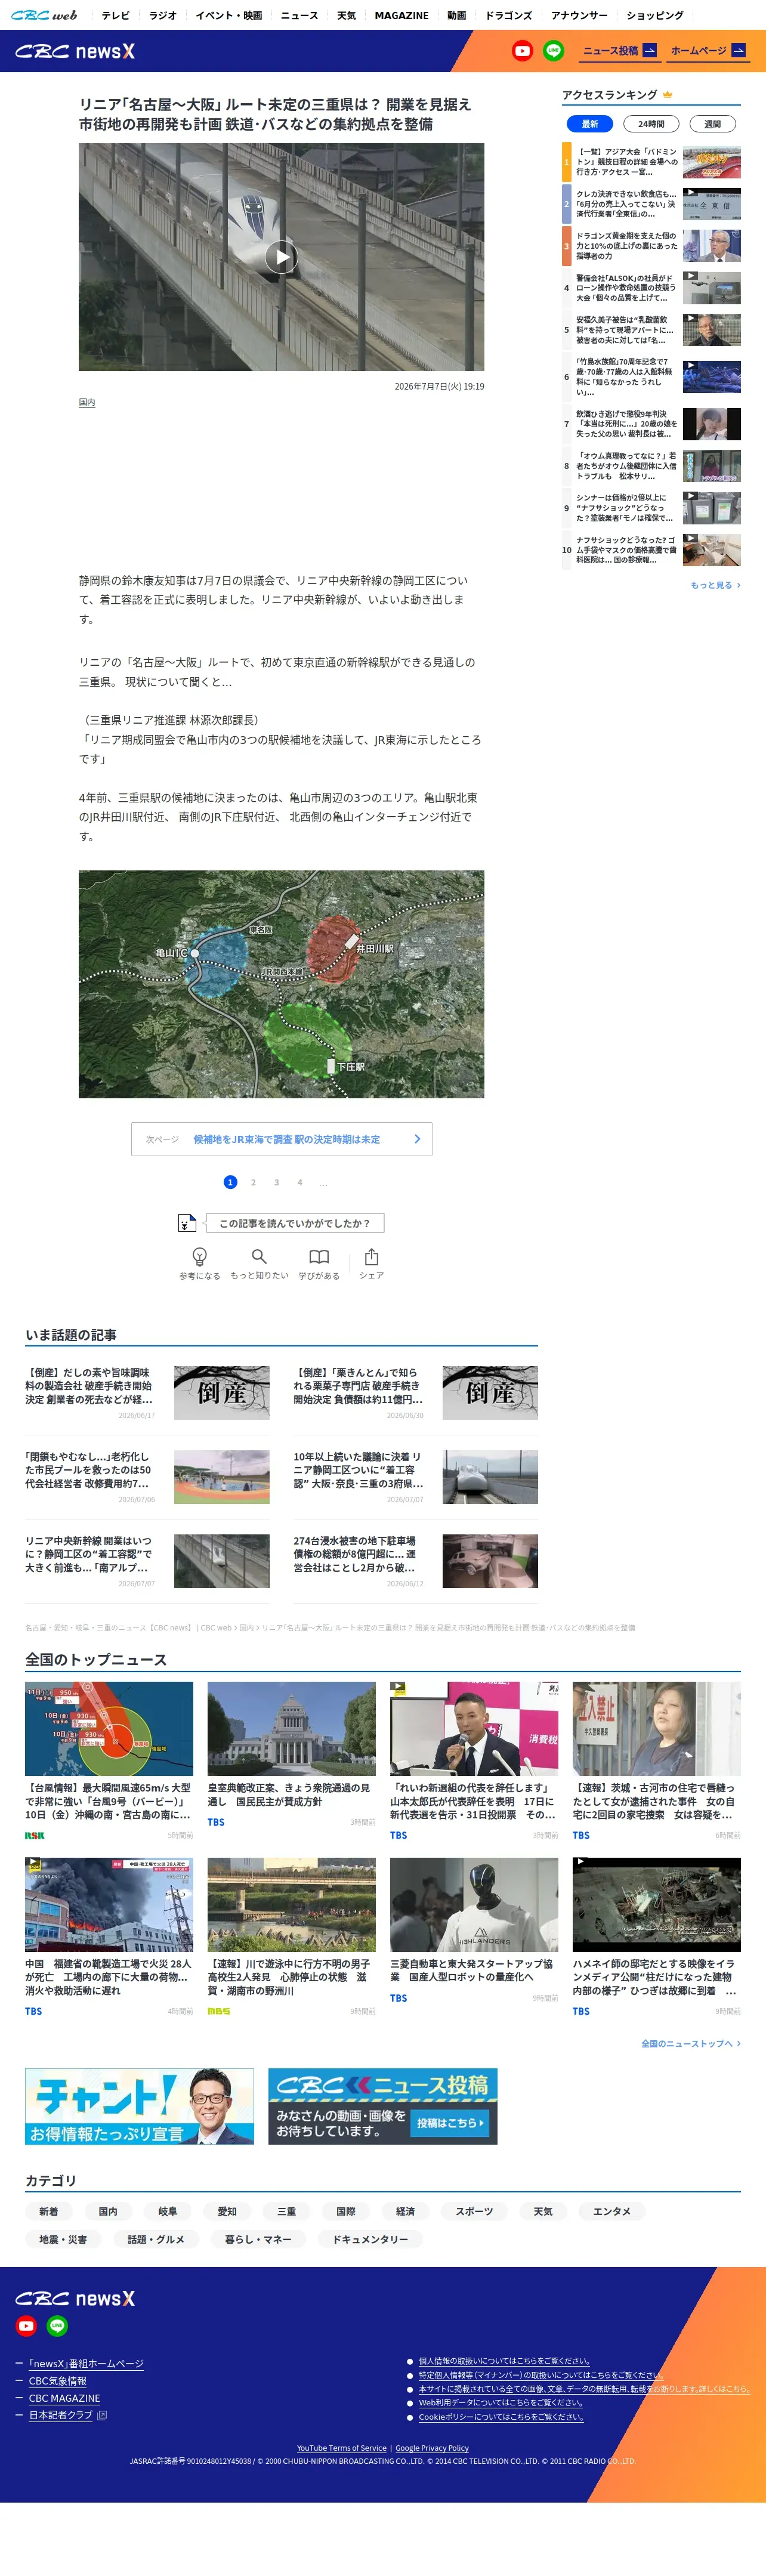Expand ranking with もっと見る
The width and height of the screenshot is (766, 2576).
pyautogui.click(x=715, y=585)
